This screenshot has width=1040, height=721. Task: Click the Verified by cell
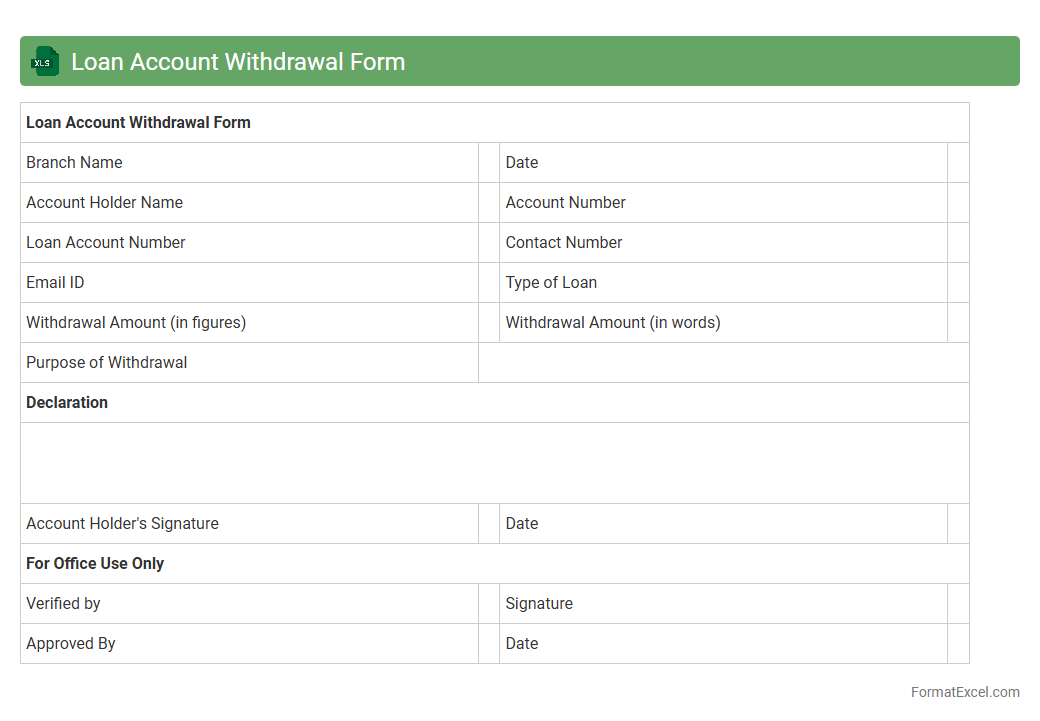pos(249,604)
